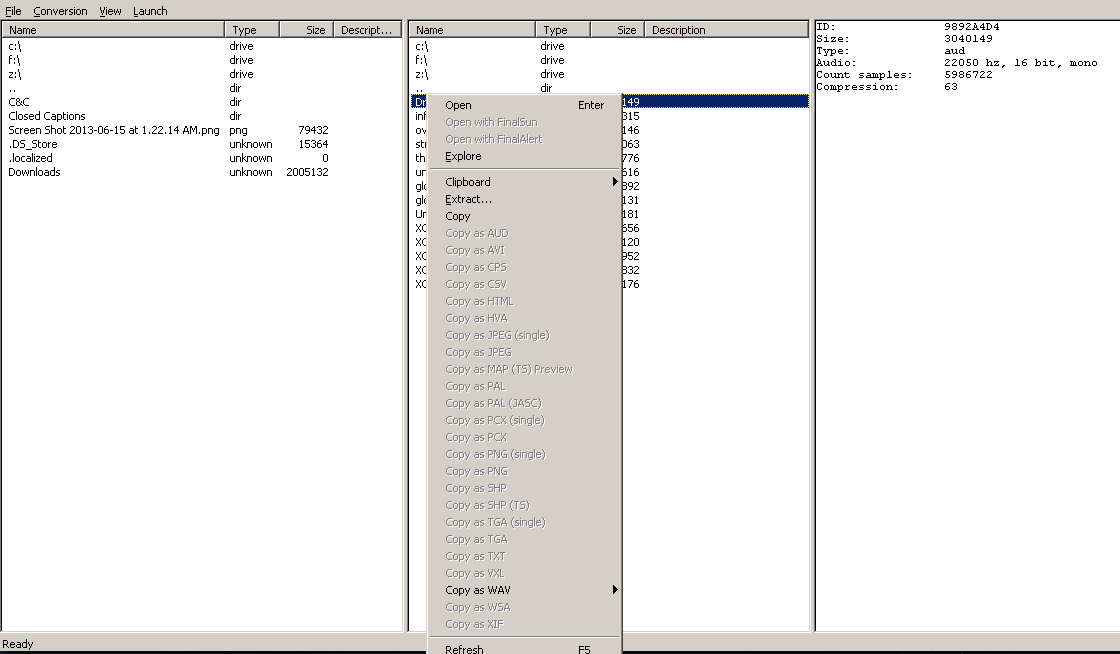Click right pane Description column header
Image resolution: width=1120 pixels, height=654 pixels.
point(726,30)
